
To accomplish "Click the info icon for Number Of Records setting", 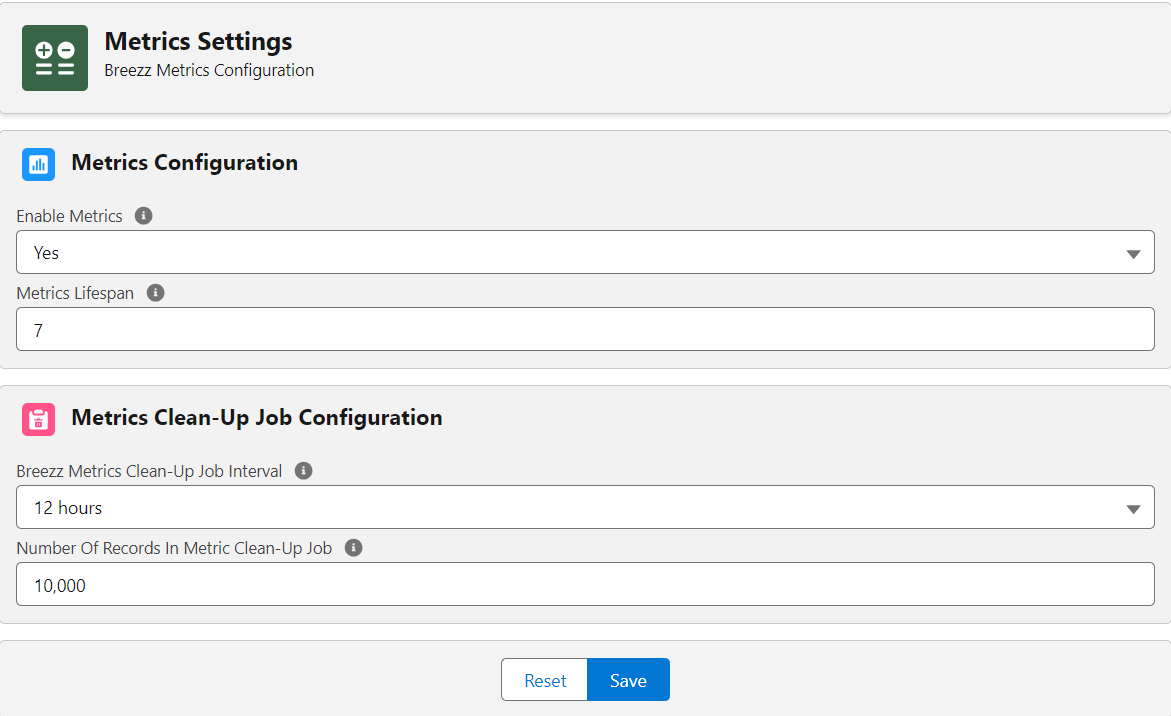I will pos(353,547).
